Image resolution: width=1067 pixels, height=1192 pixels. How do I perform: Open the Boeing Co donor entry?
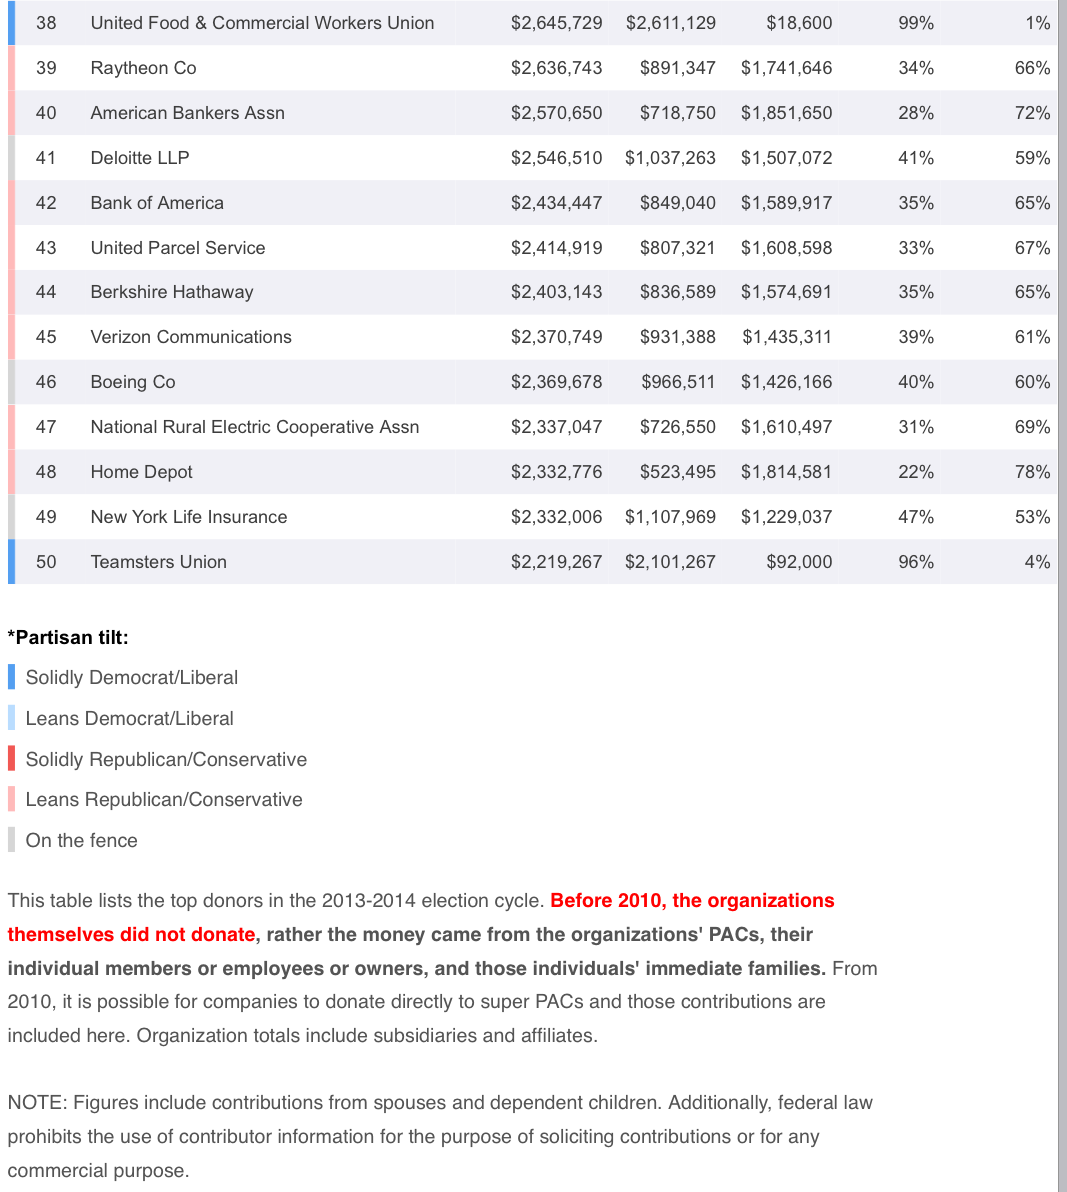pos(132,382)
